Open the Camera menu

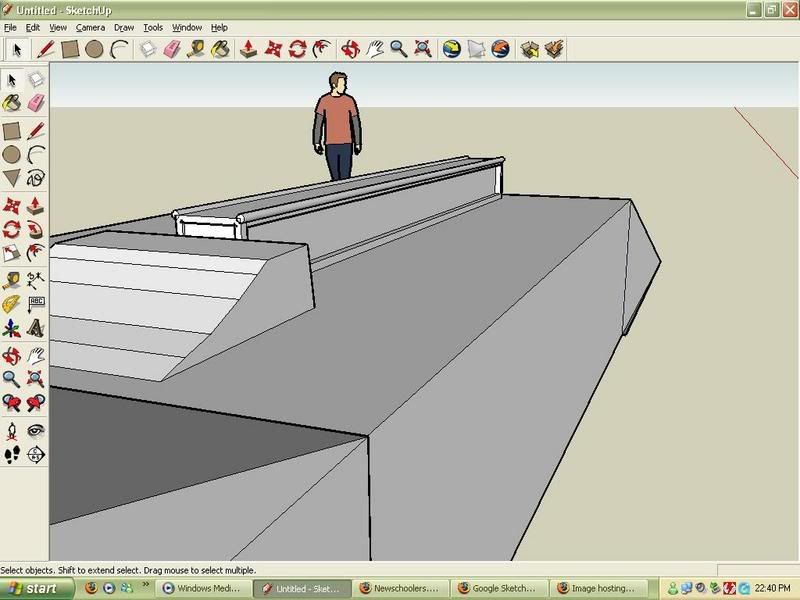(x=90, y=28)
